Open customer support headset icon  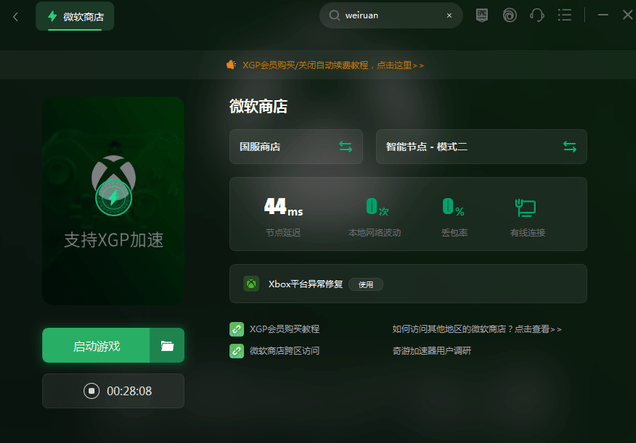(x=537, y=15)
